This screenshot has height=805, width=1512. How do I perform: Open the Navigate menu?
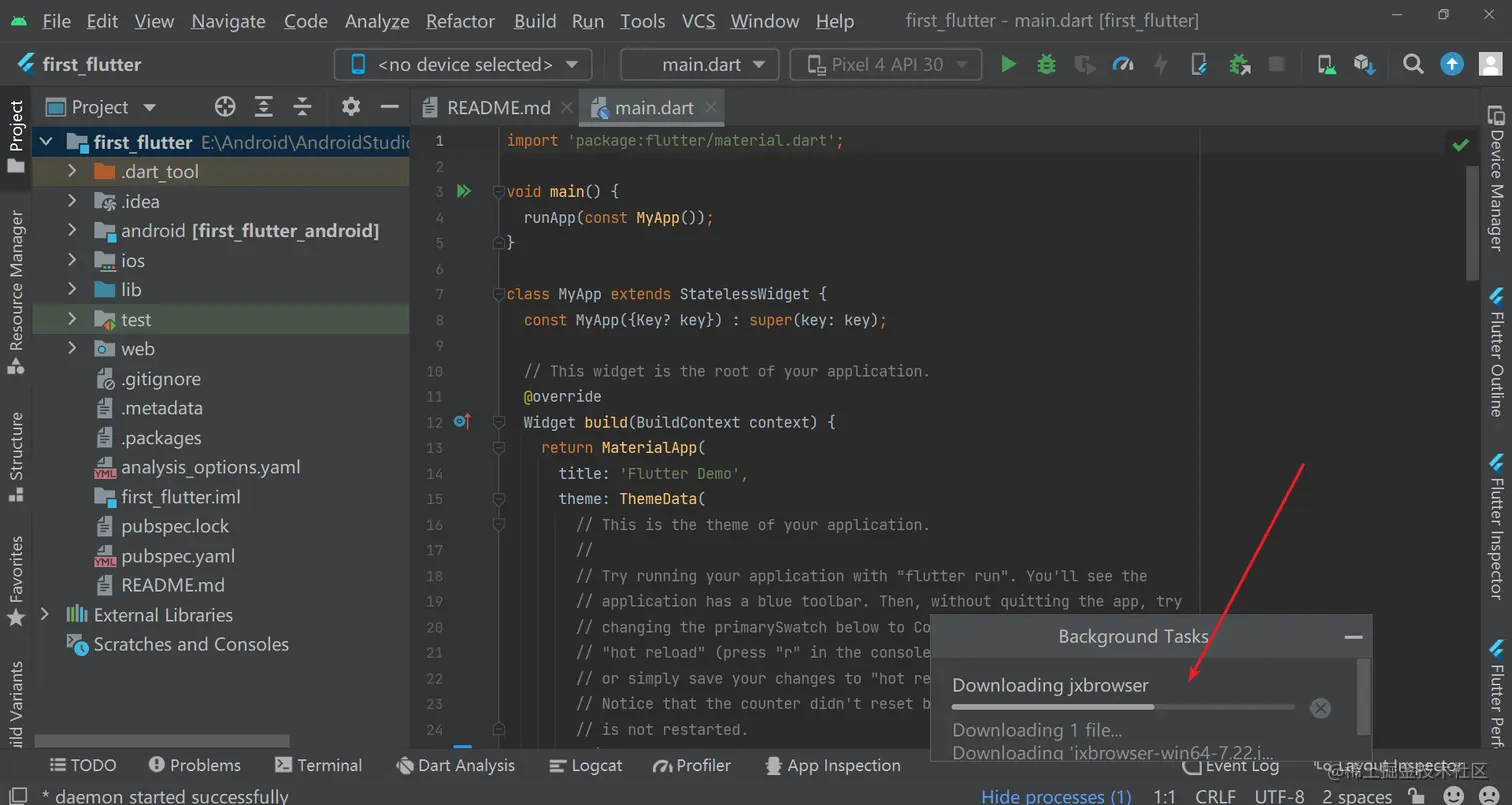(228, 21)
